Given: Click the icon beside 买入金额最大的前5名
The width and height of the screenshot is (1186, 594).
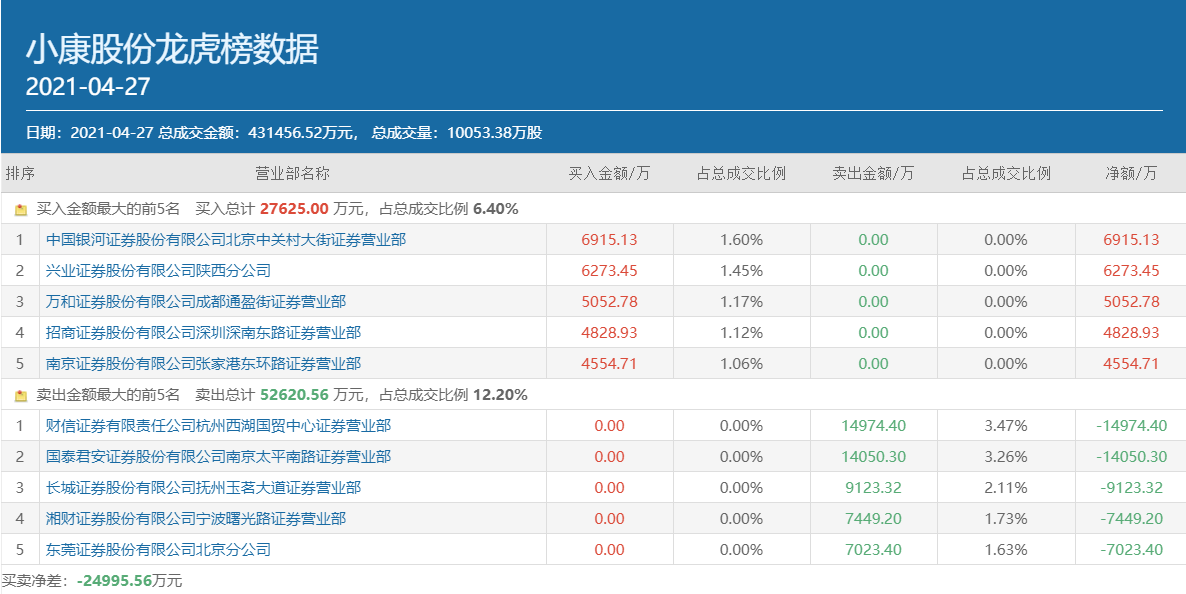Looking at the screenshot, I should [x=21, y=210].
